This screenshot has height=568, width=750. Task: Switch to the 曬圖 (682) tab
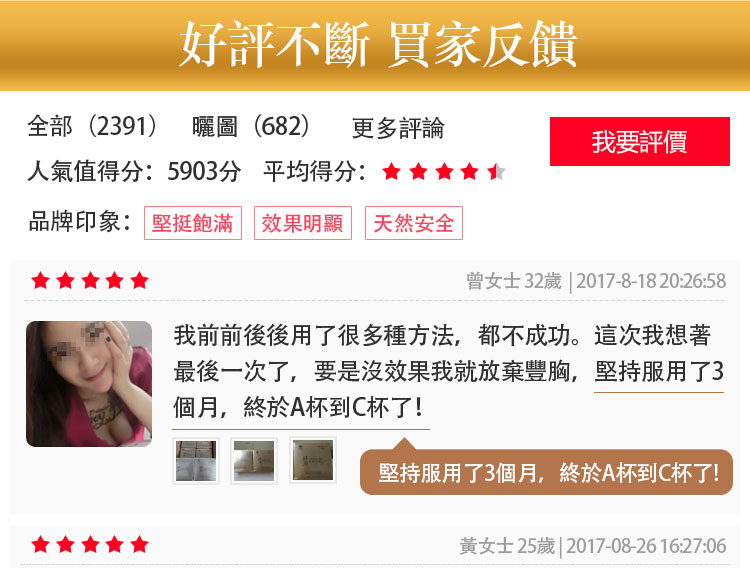(252, 127)
